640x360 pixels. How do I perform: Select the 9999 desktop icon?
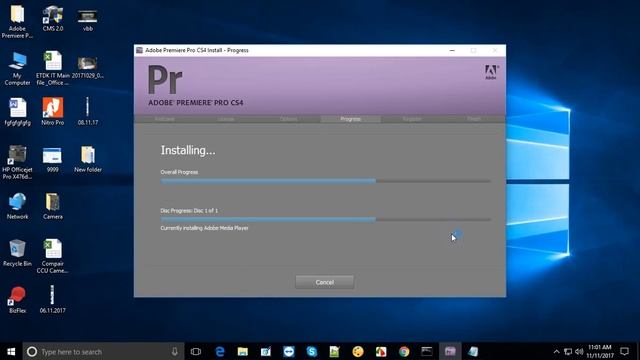53,160
